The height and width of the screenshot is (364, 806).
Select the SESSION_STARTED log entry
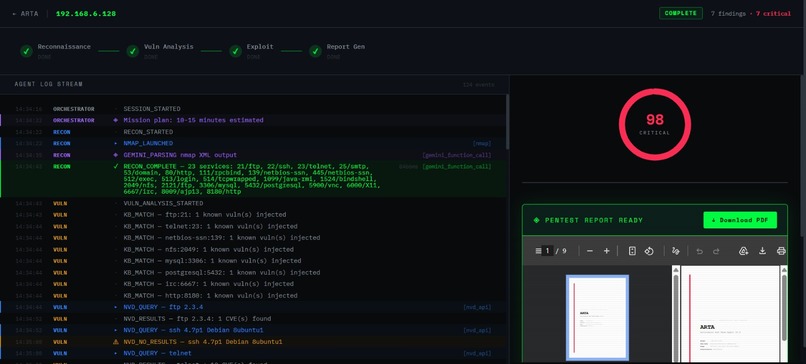pyautogui.click(x=253, y=109)
